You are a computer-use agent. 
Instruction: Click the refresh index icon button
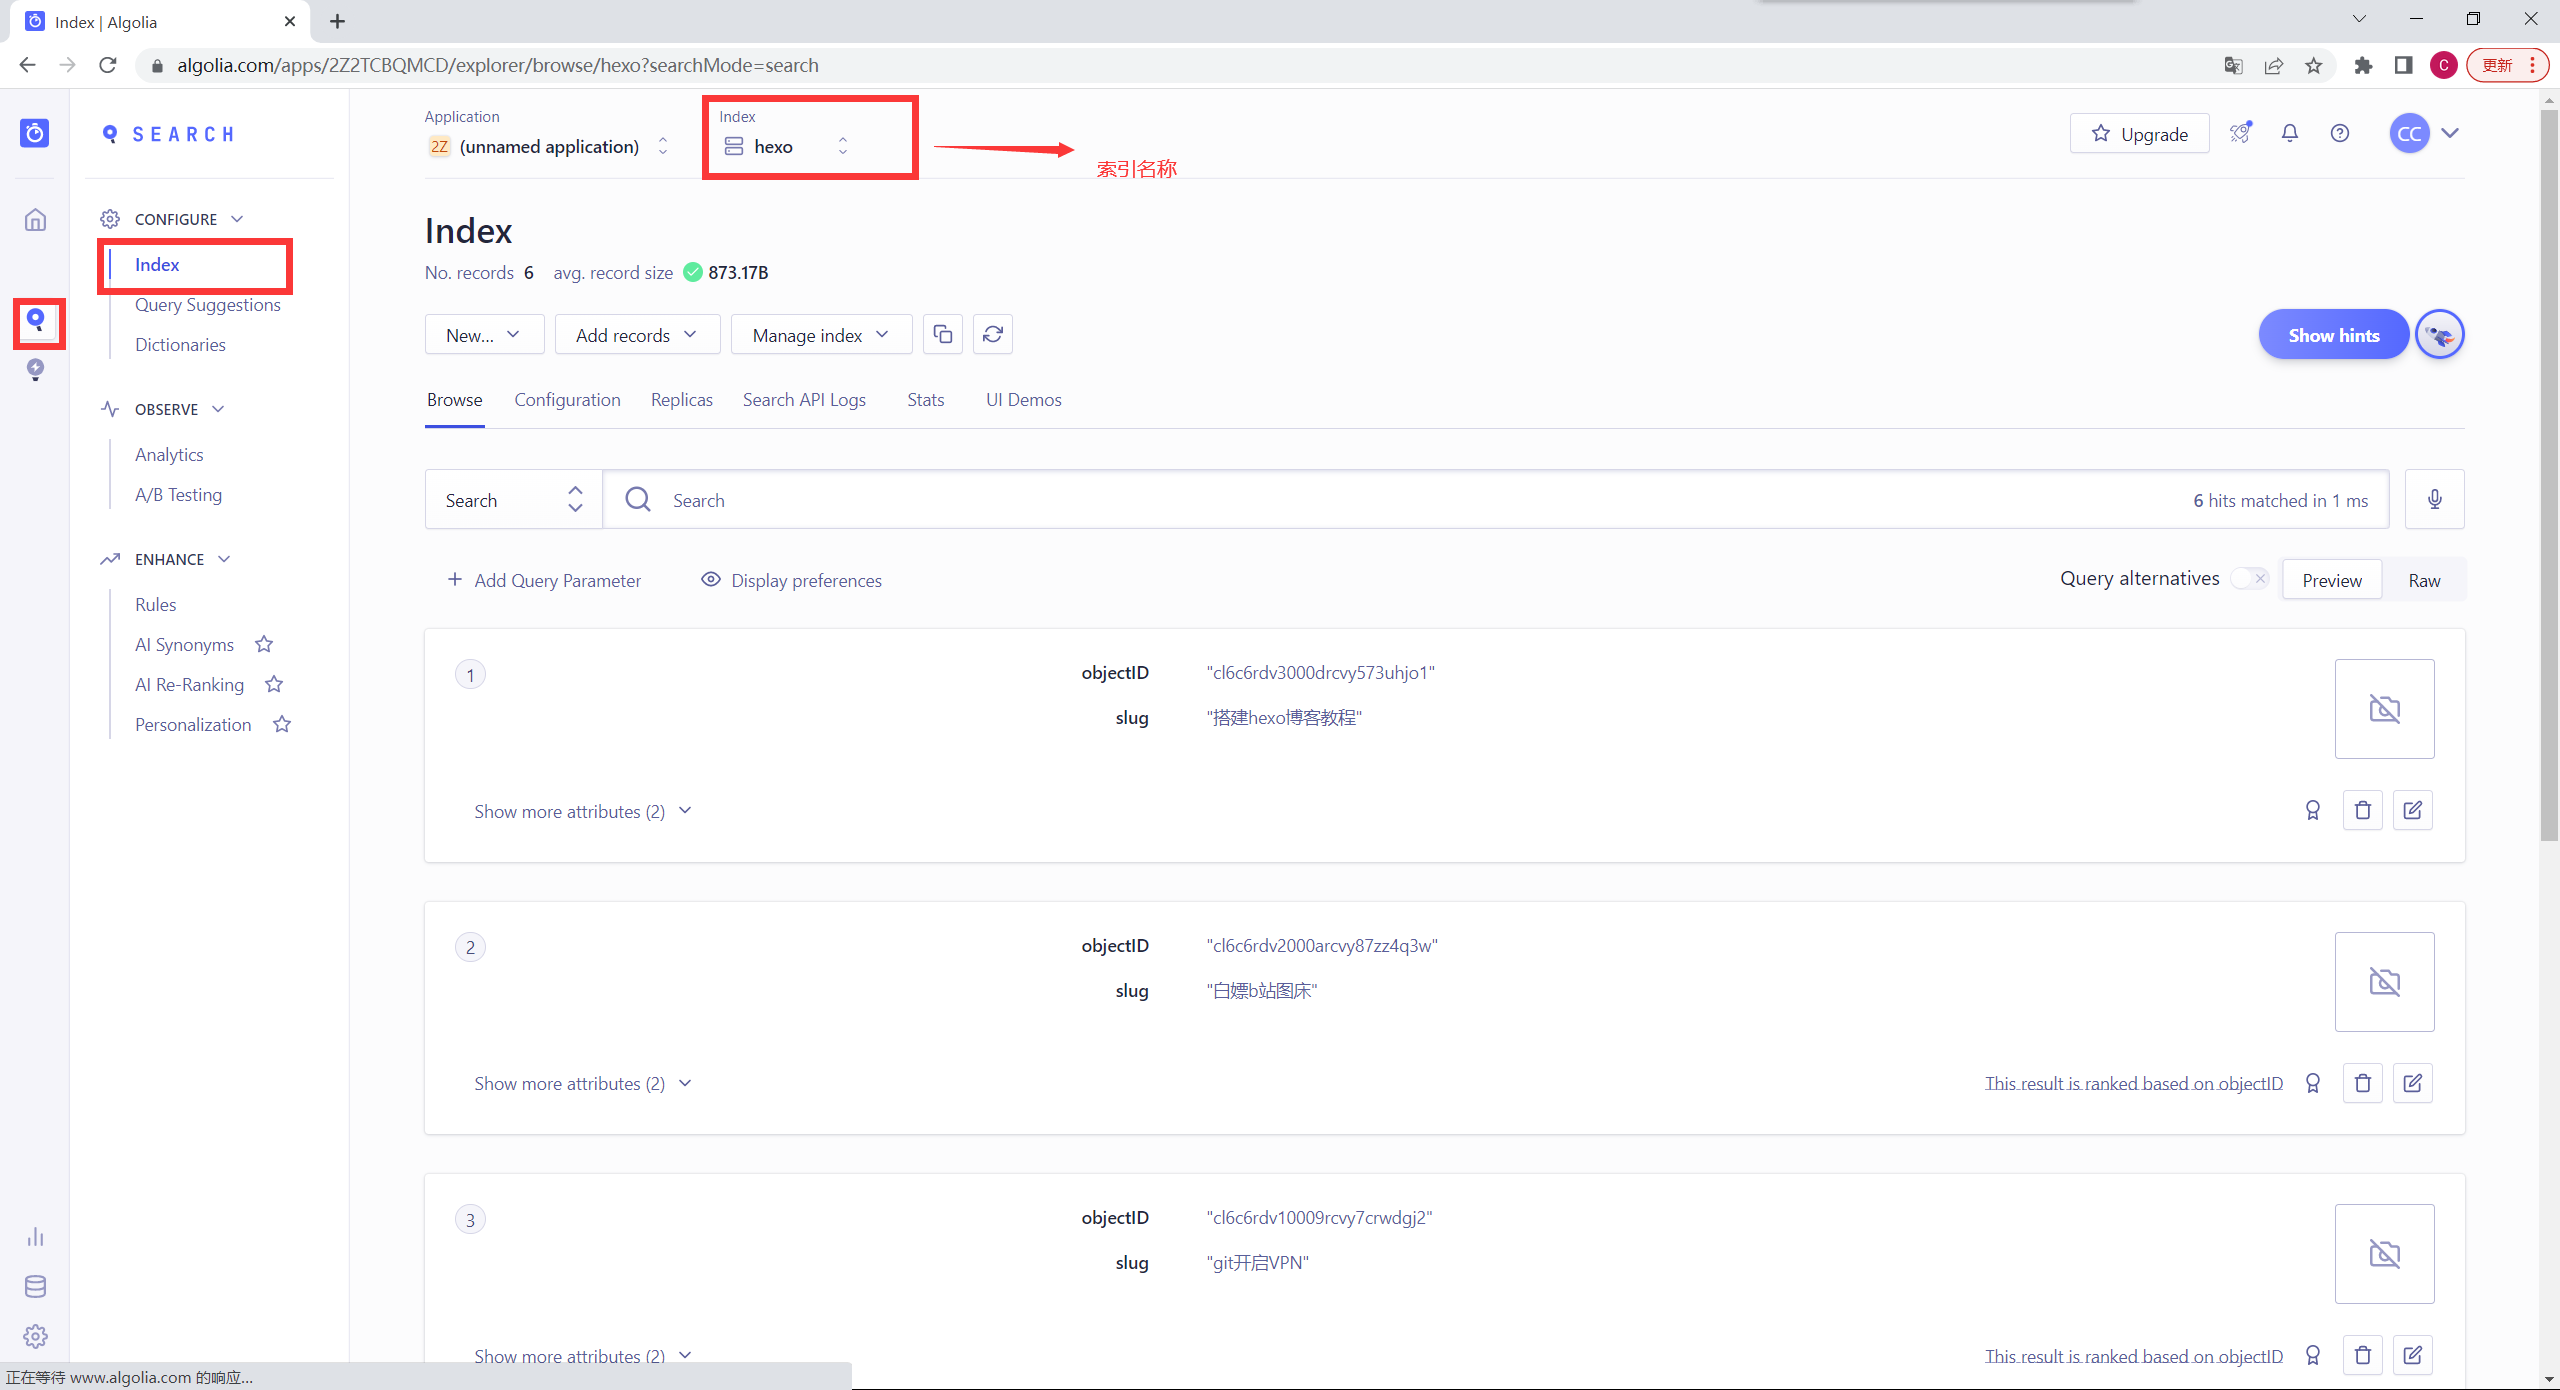(x=992, y=334)
